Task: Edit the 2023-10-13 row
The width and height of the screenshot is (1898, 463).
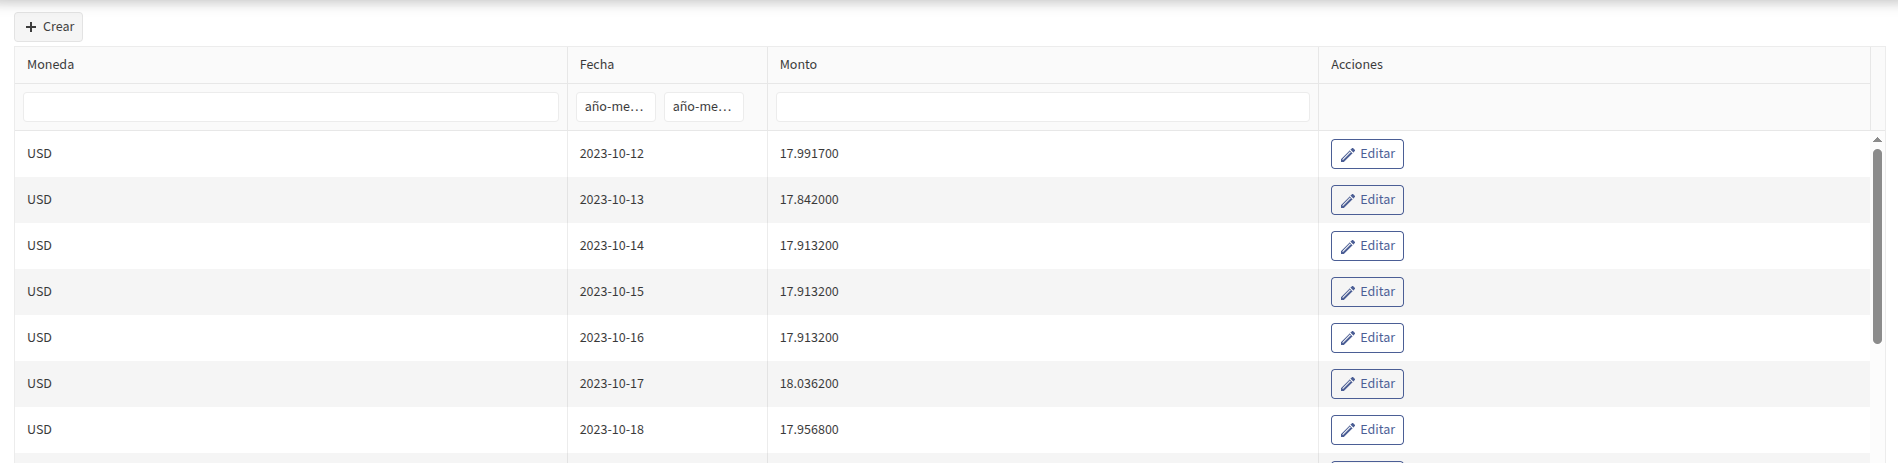Action: (1367, 200)
